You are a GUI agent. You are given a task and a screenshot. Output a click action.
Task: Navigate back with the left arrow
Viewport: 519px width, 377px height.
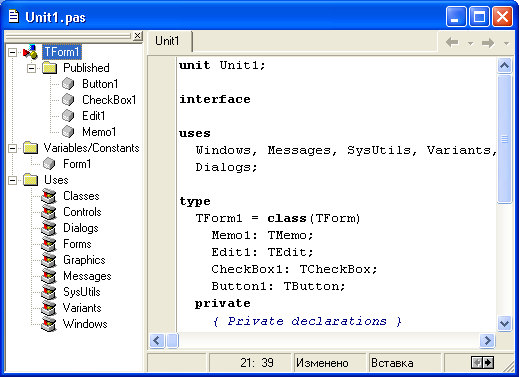click(452, 42)
